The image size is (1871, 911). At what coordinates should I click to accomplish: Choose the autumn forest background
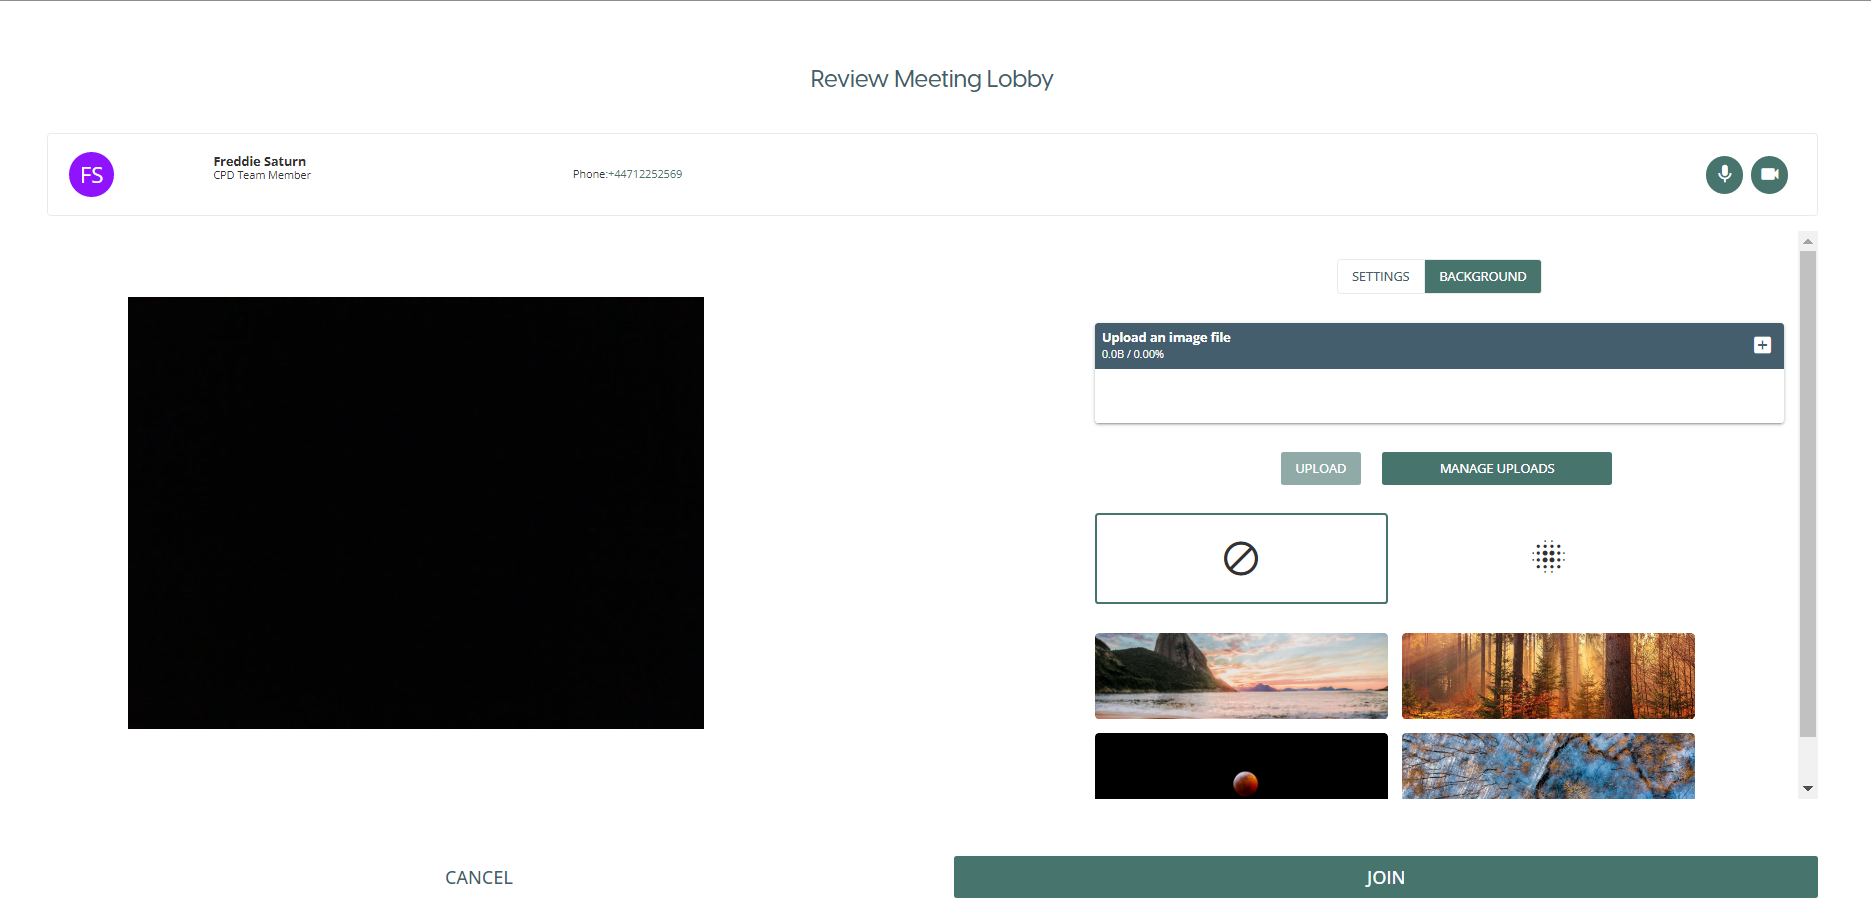pos(1548,676)
